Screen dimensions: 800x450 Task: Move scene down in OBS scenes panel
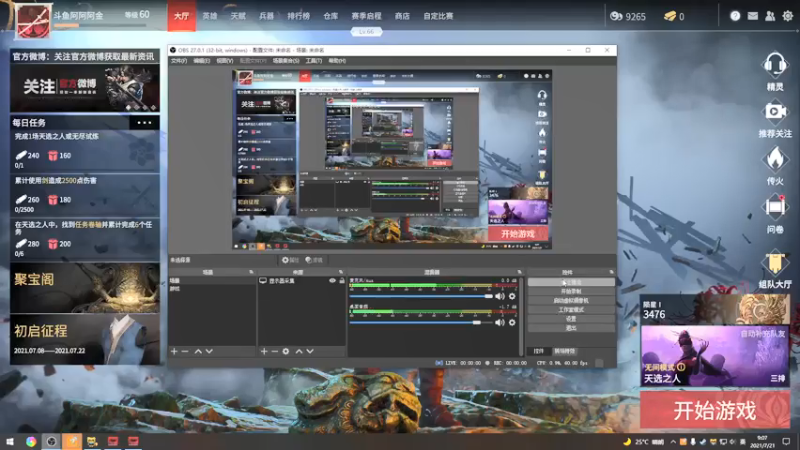click(x=209, y=352)
